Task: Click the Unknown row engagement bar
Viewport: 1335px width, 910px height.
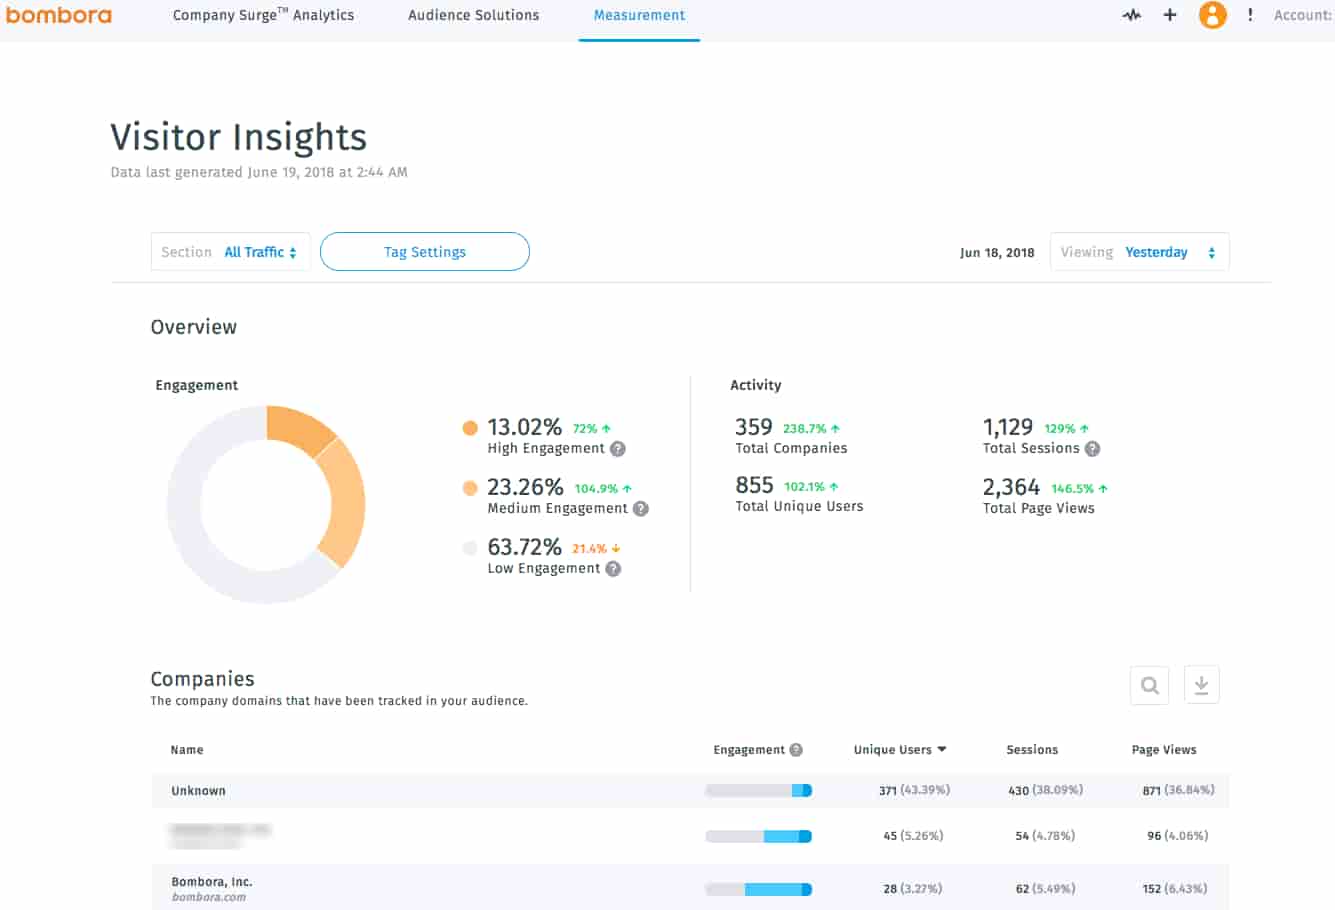Action: click(x=758, y=791)
